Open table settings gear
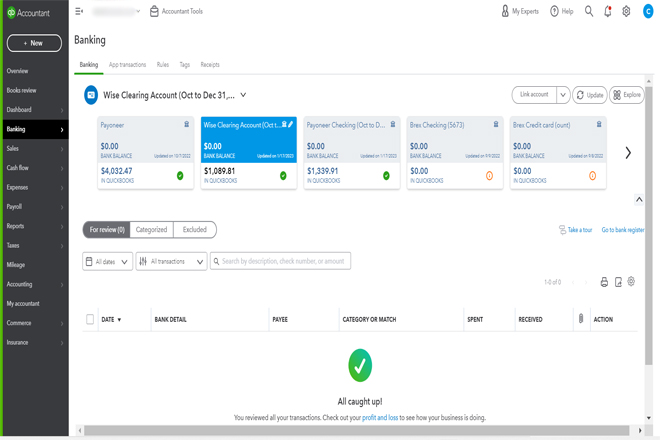 click(631, 281)
